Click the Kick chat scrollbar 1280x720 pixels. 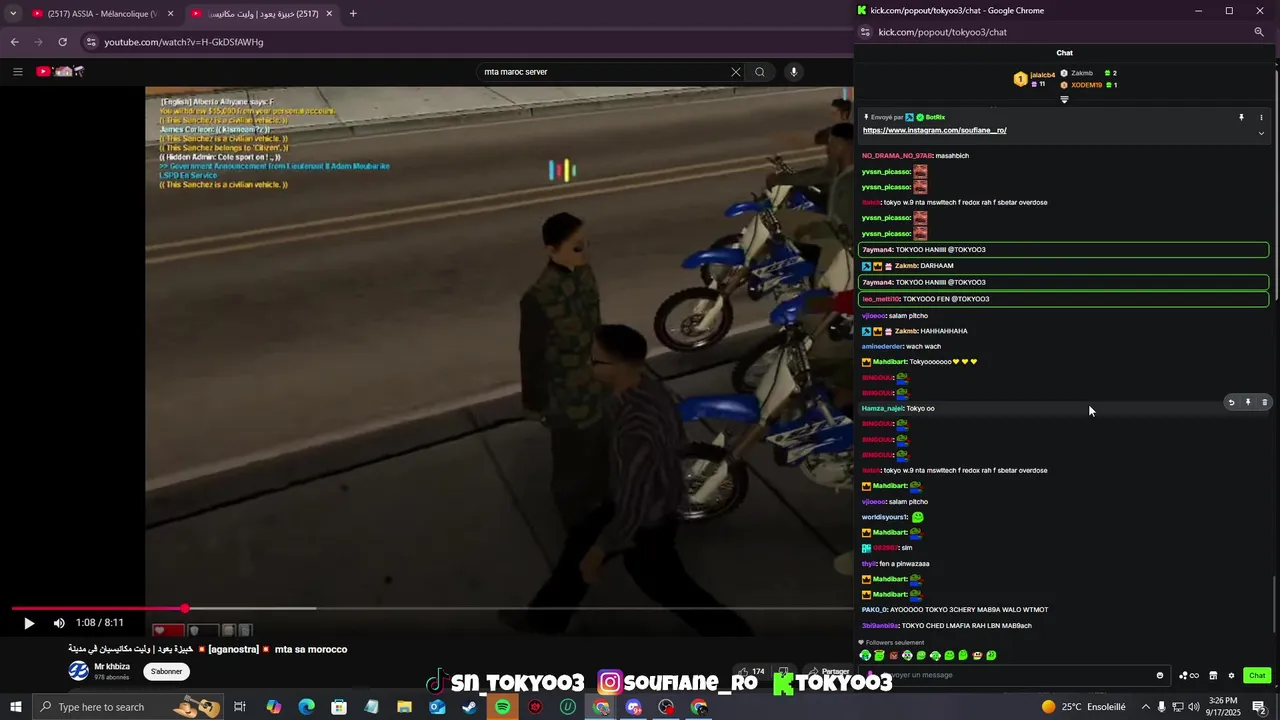1275,605
